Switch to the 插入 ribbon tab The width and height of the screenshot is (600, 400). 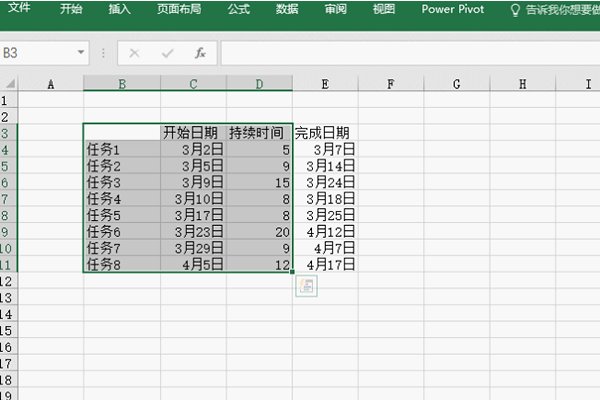click(119, 9)
